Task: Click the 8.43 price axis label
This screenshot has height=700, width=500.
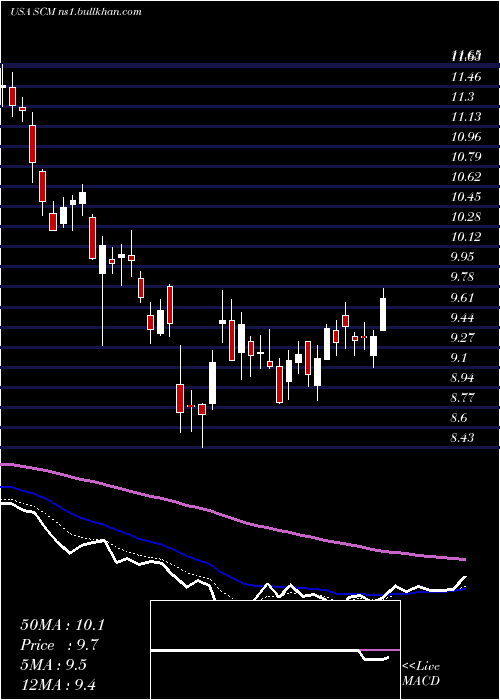Action: pos(462,438)
